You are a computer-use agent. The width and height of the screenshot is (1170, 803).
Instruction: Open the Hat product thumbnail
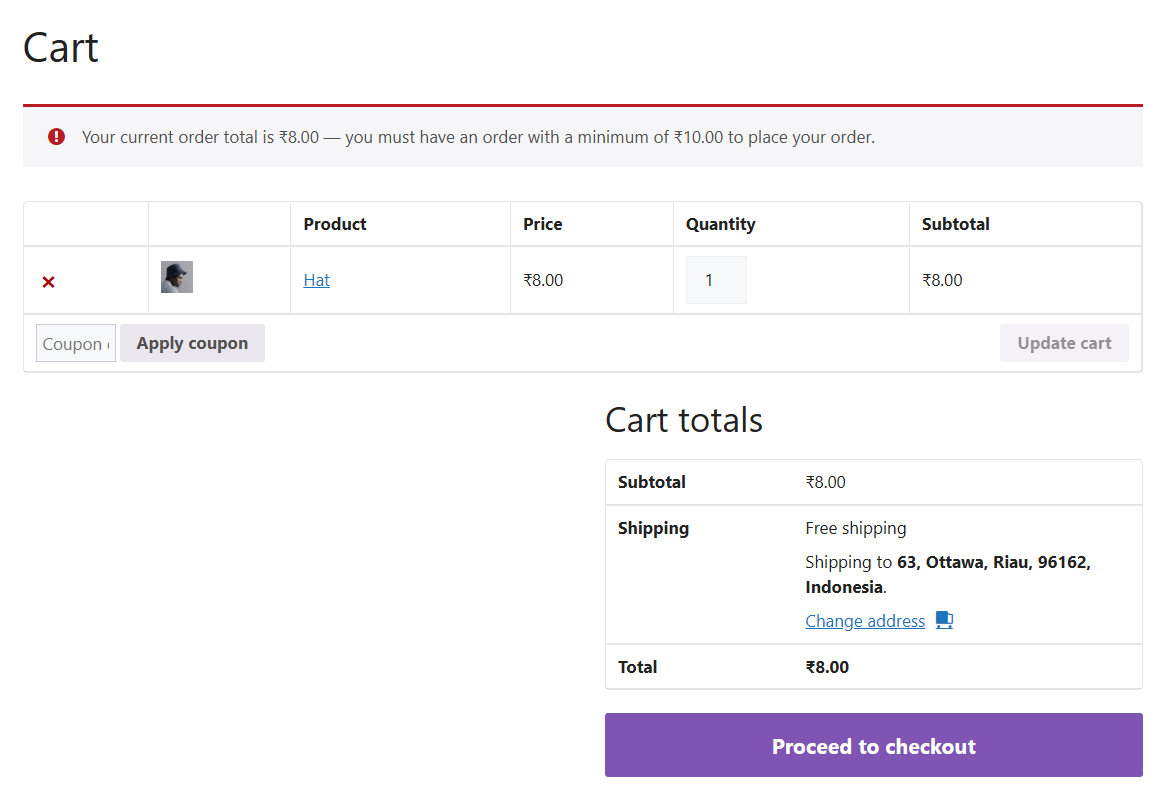click(177, 277)
